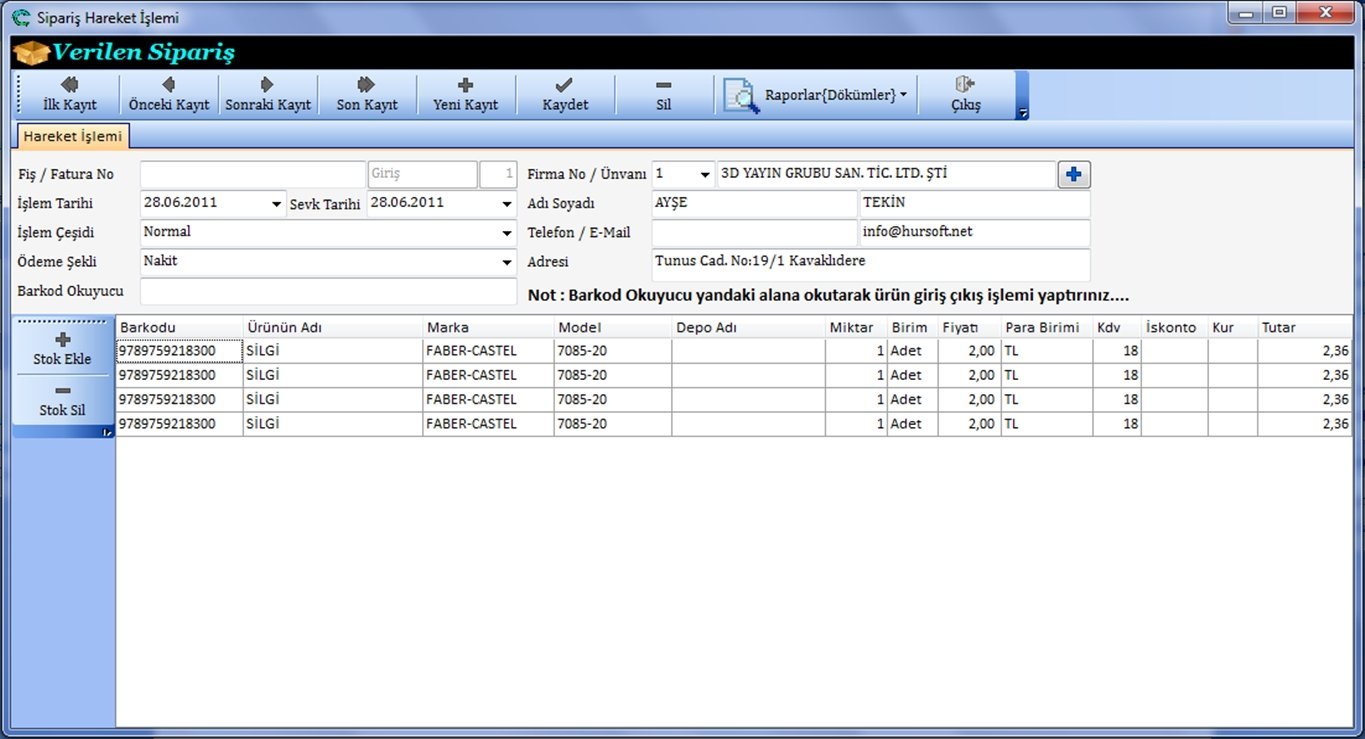Sort the grid by the Tutar column header

[1303, 327]
